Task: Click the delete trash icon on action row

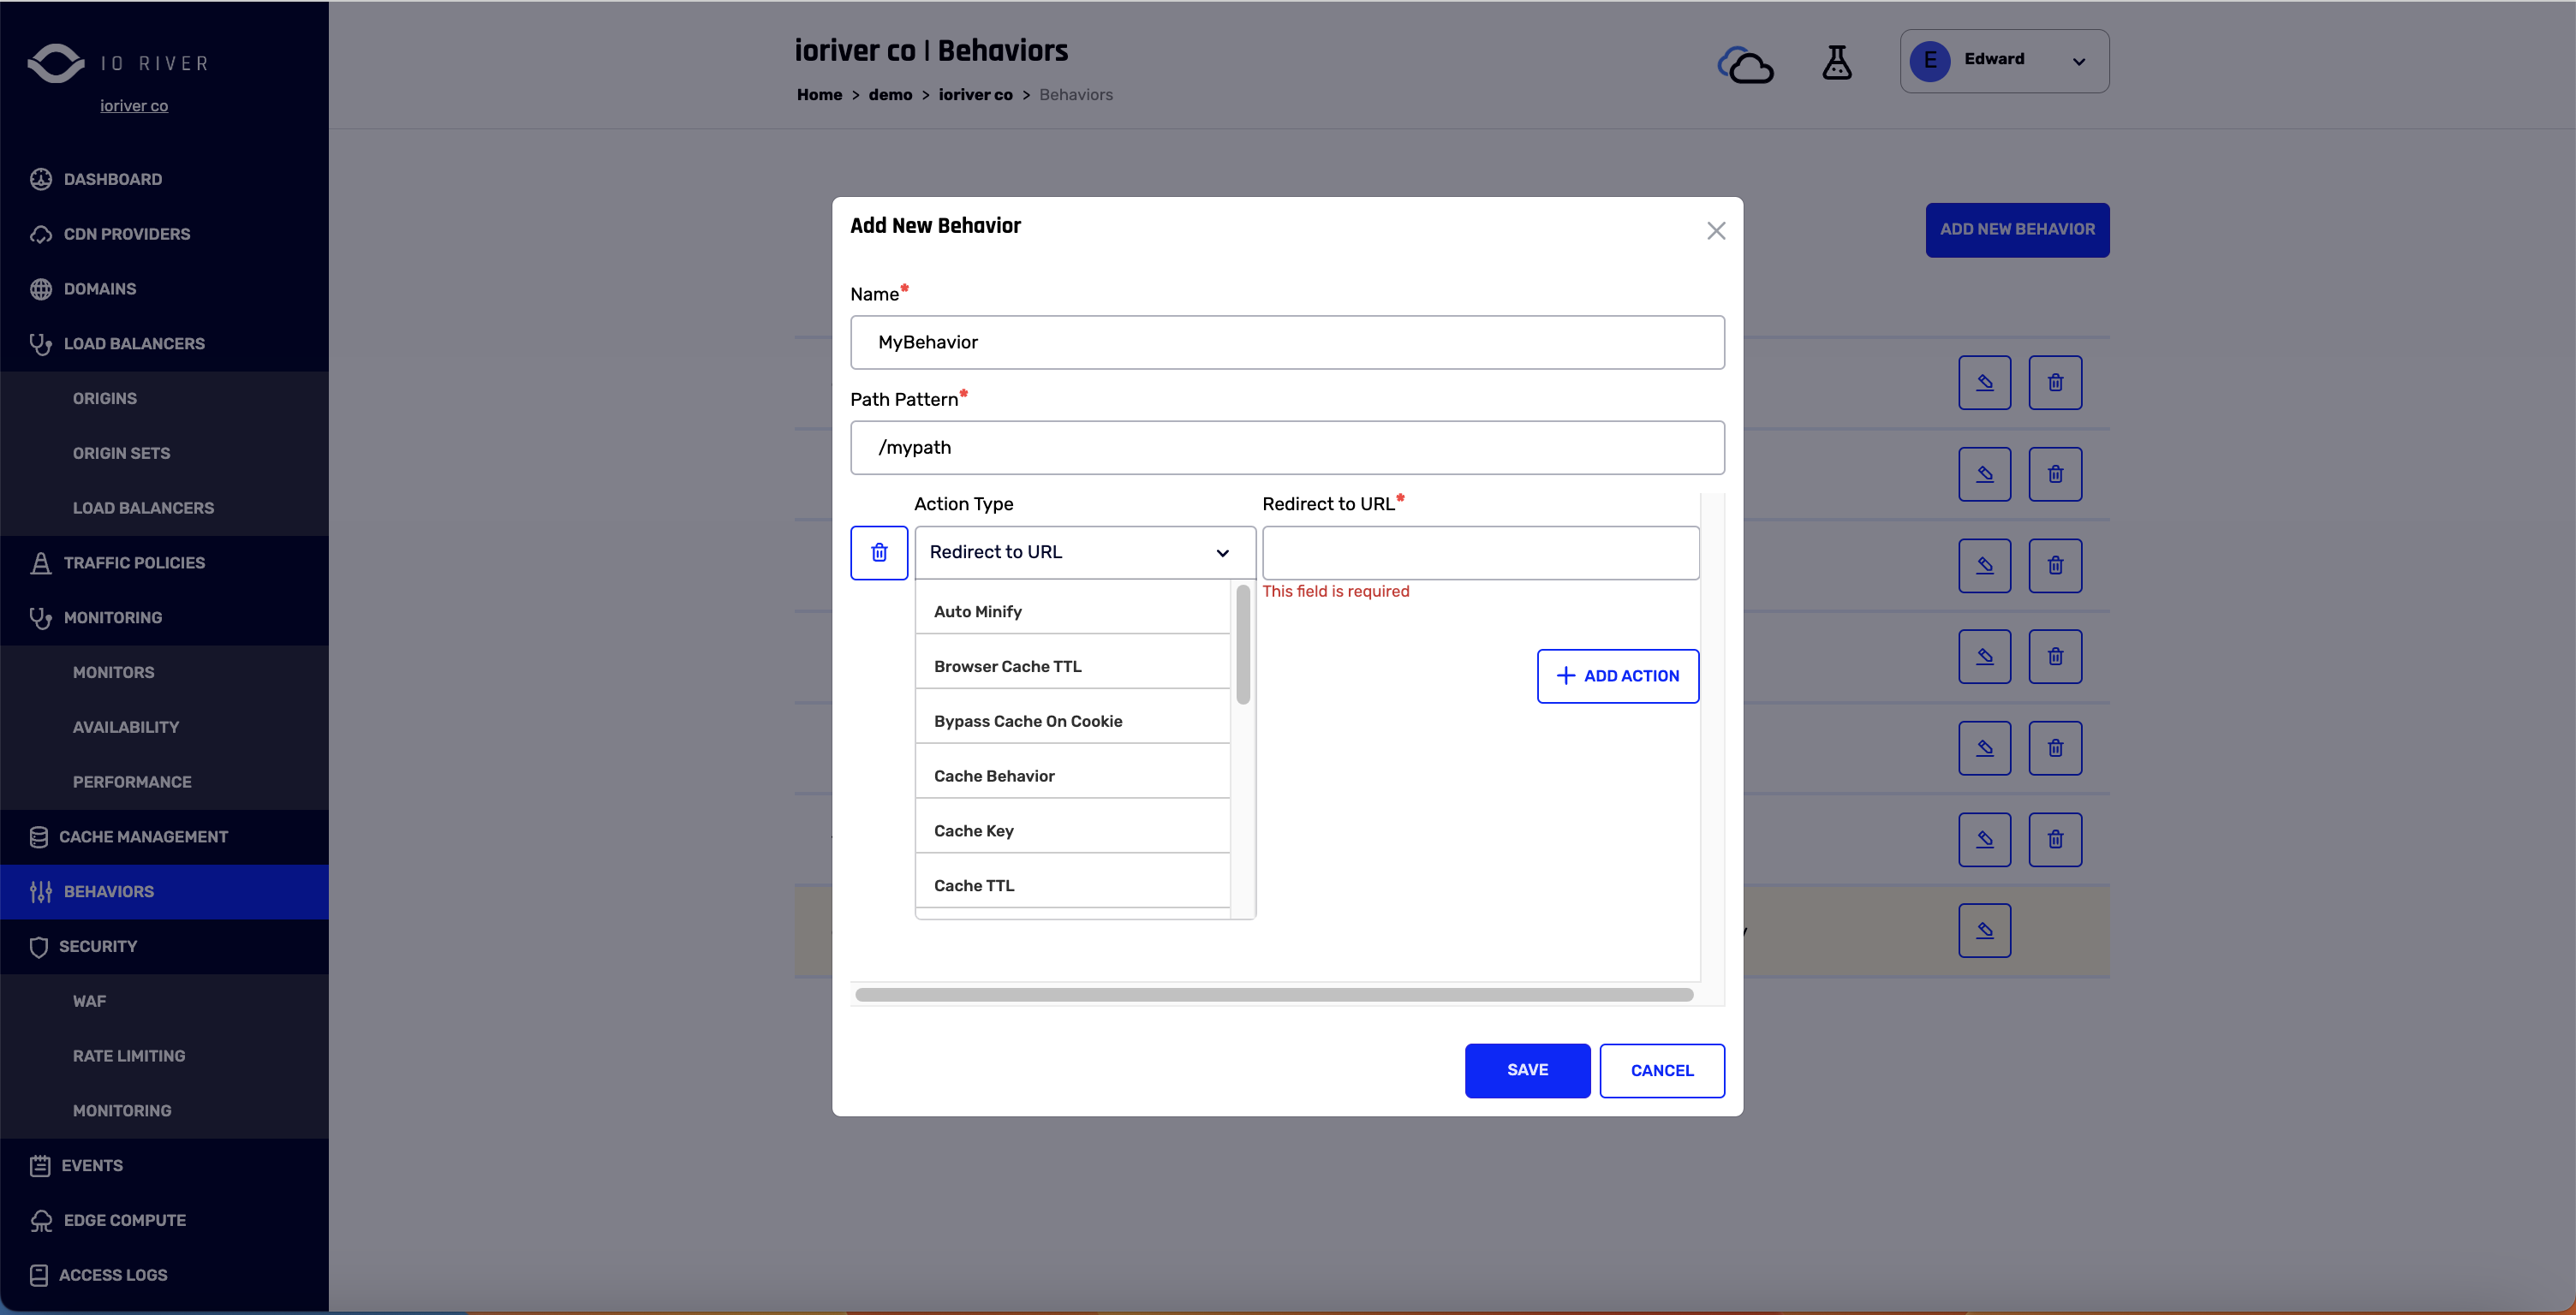Action: 879,552
